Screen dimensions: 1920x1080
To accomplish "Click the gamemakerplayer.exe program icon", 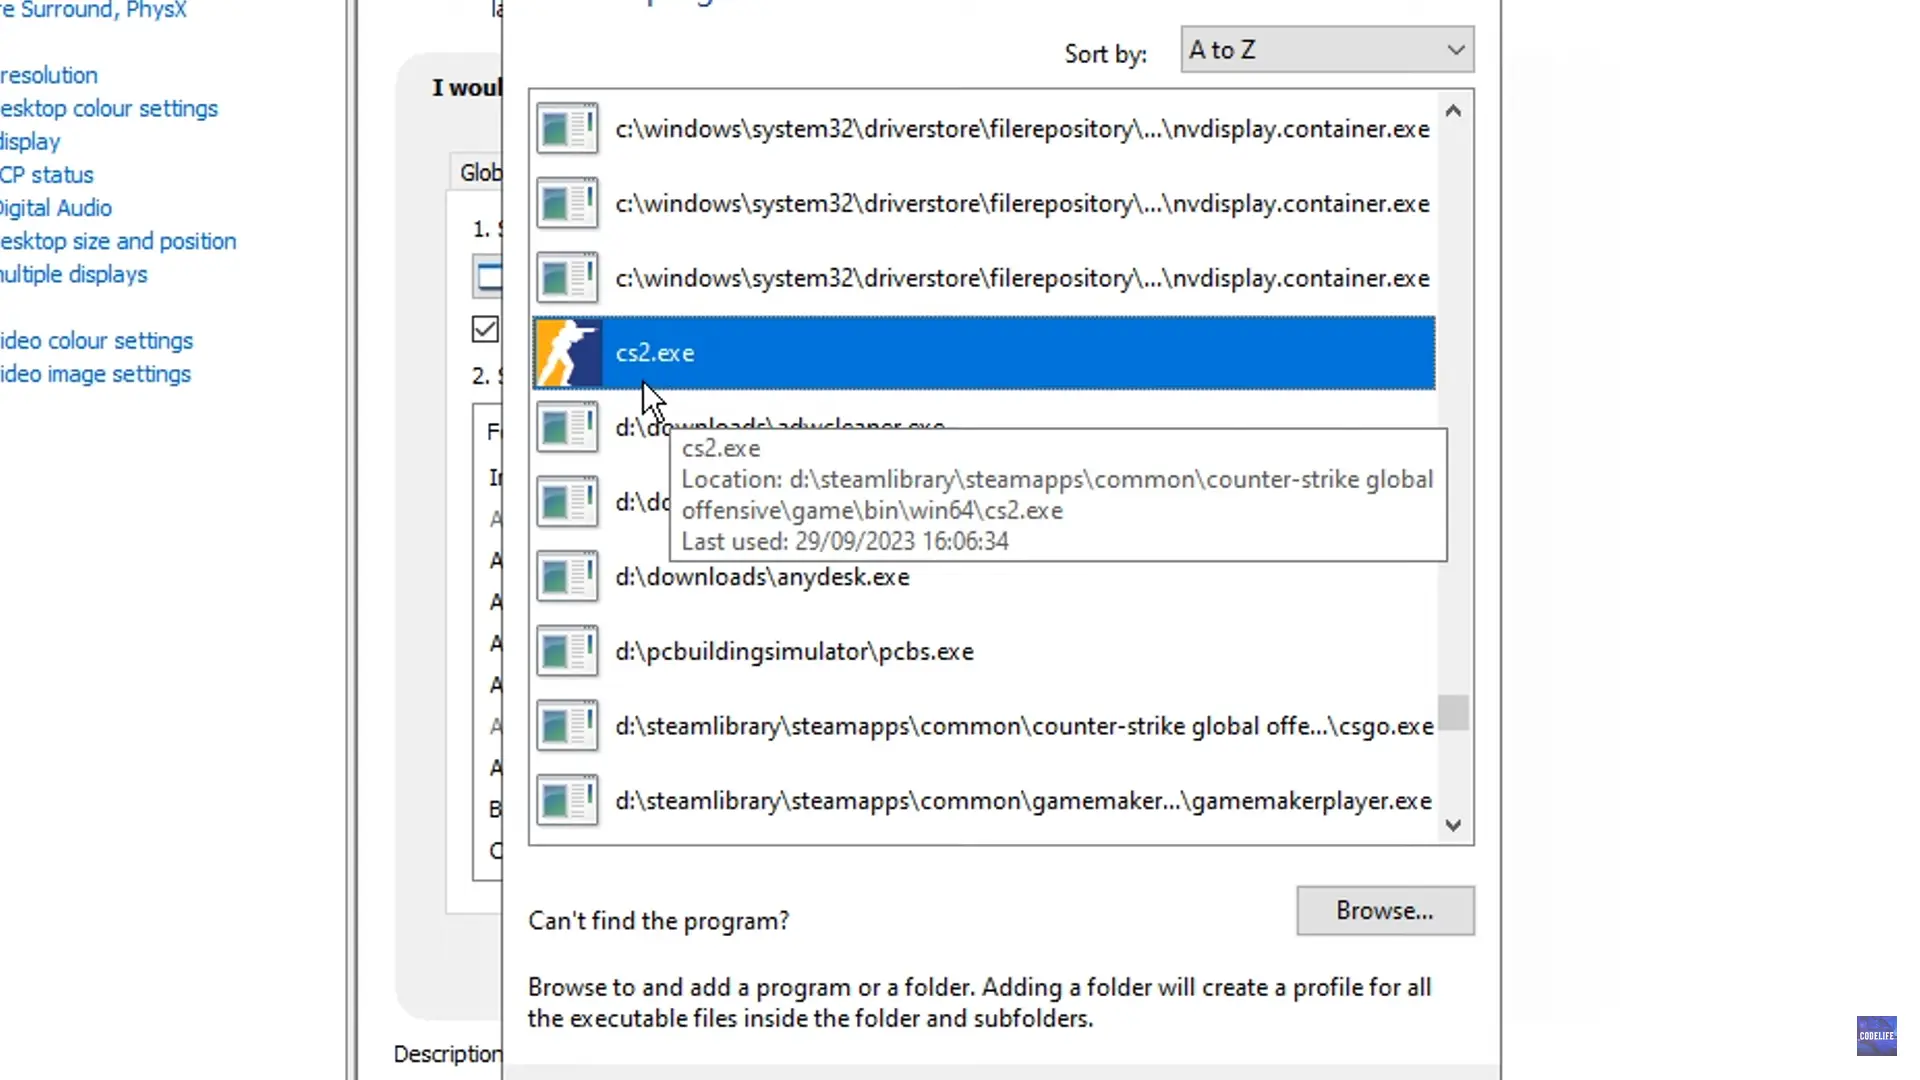I will [x=568, y=801].
